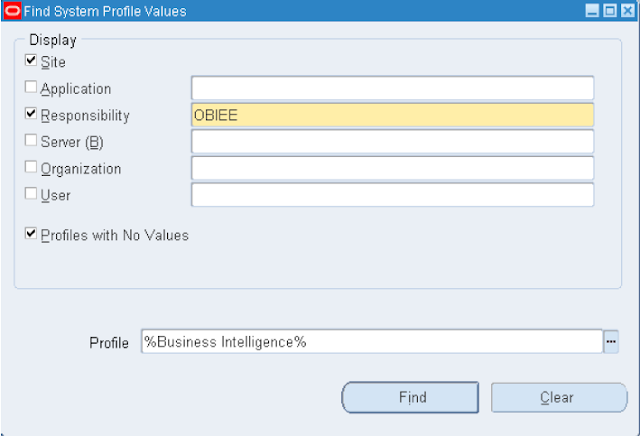Tick the Organization checkbox
The image size is (640, 436).
pyautogui.click(x=31, y=168)
